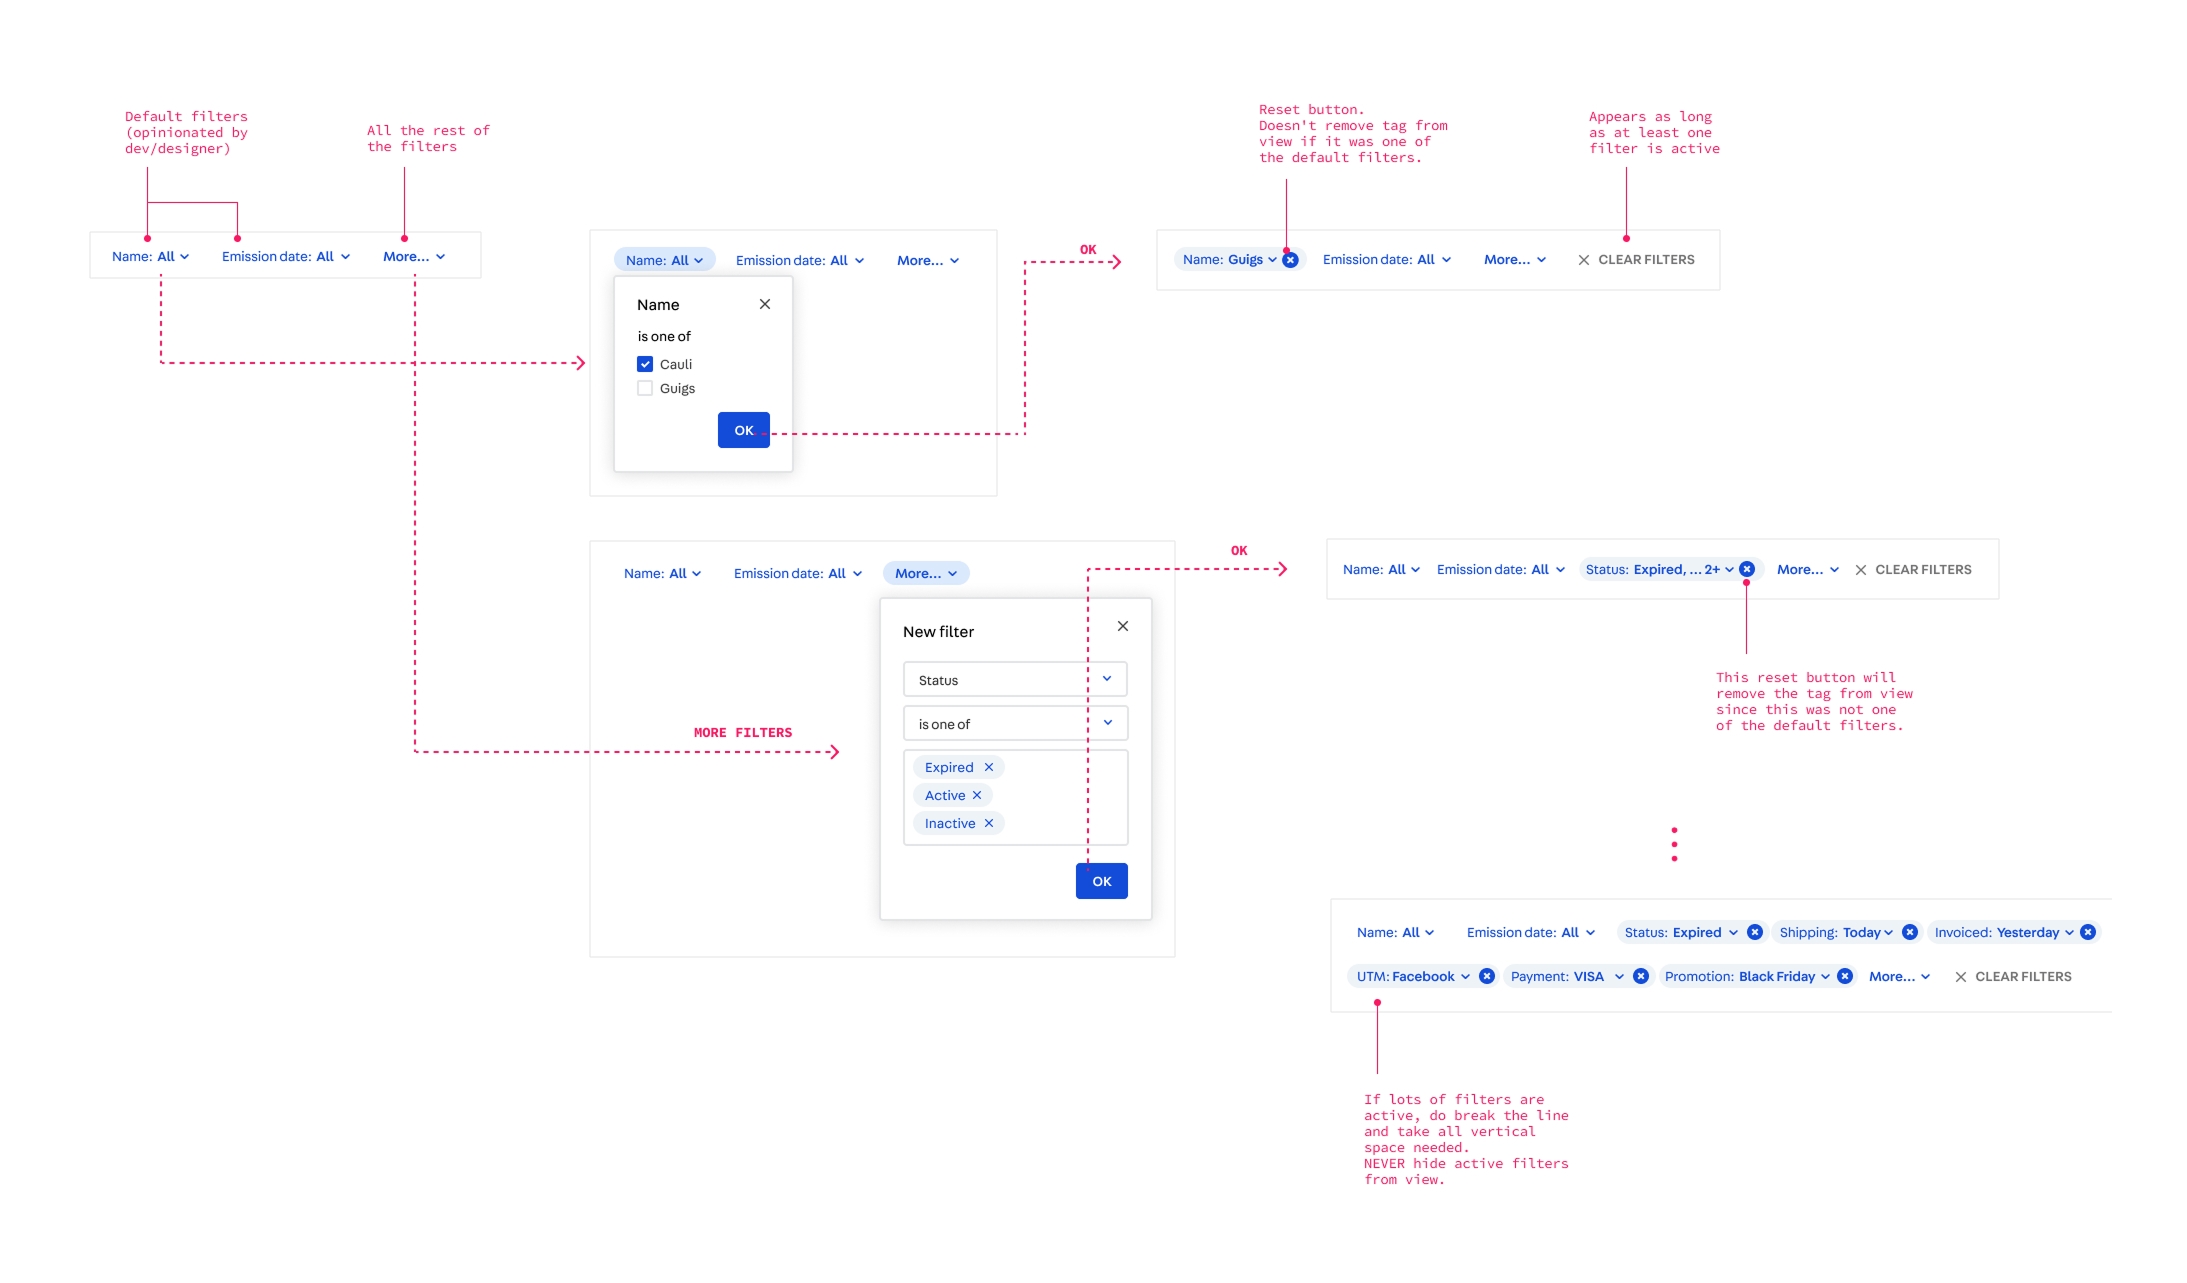Screen dimensions: 2187x1283
Task: Open the highlighted More... menu above New filter
Action: tap(926, 573)
